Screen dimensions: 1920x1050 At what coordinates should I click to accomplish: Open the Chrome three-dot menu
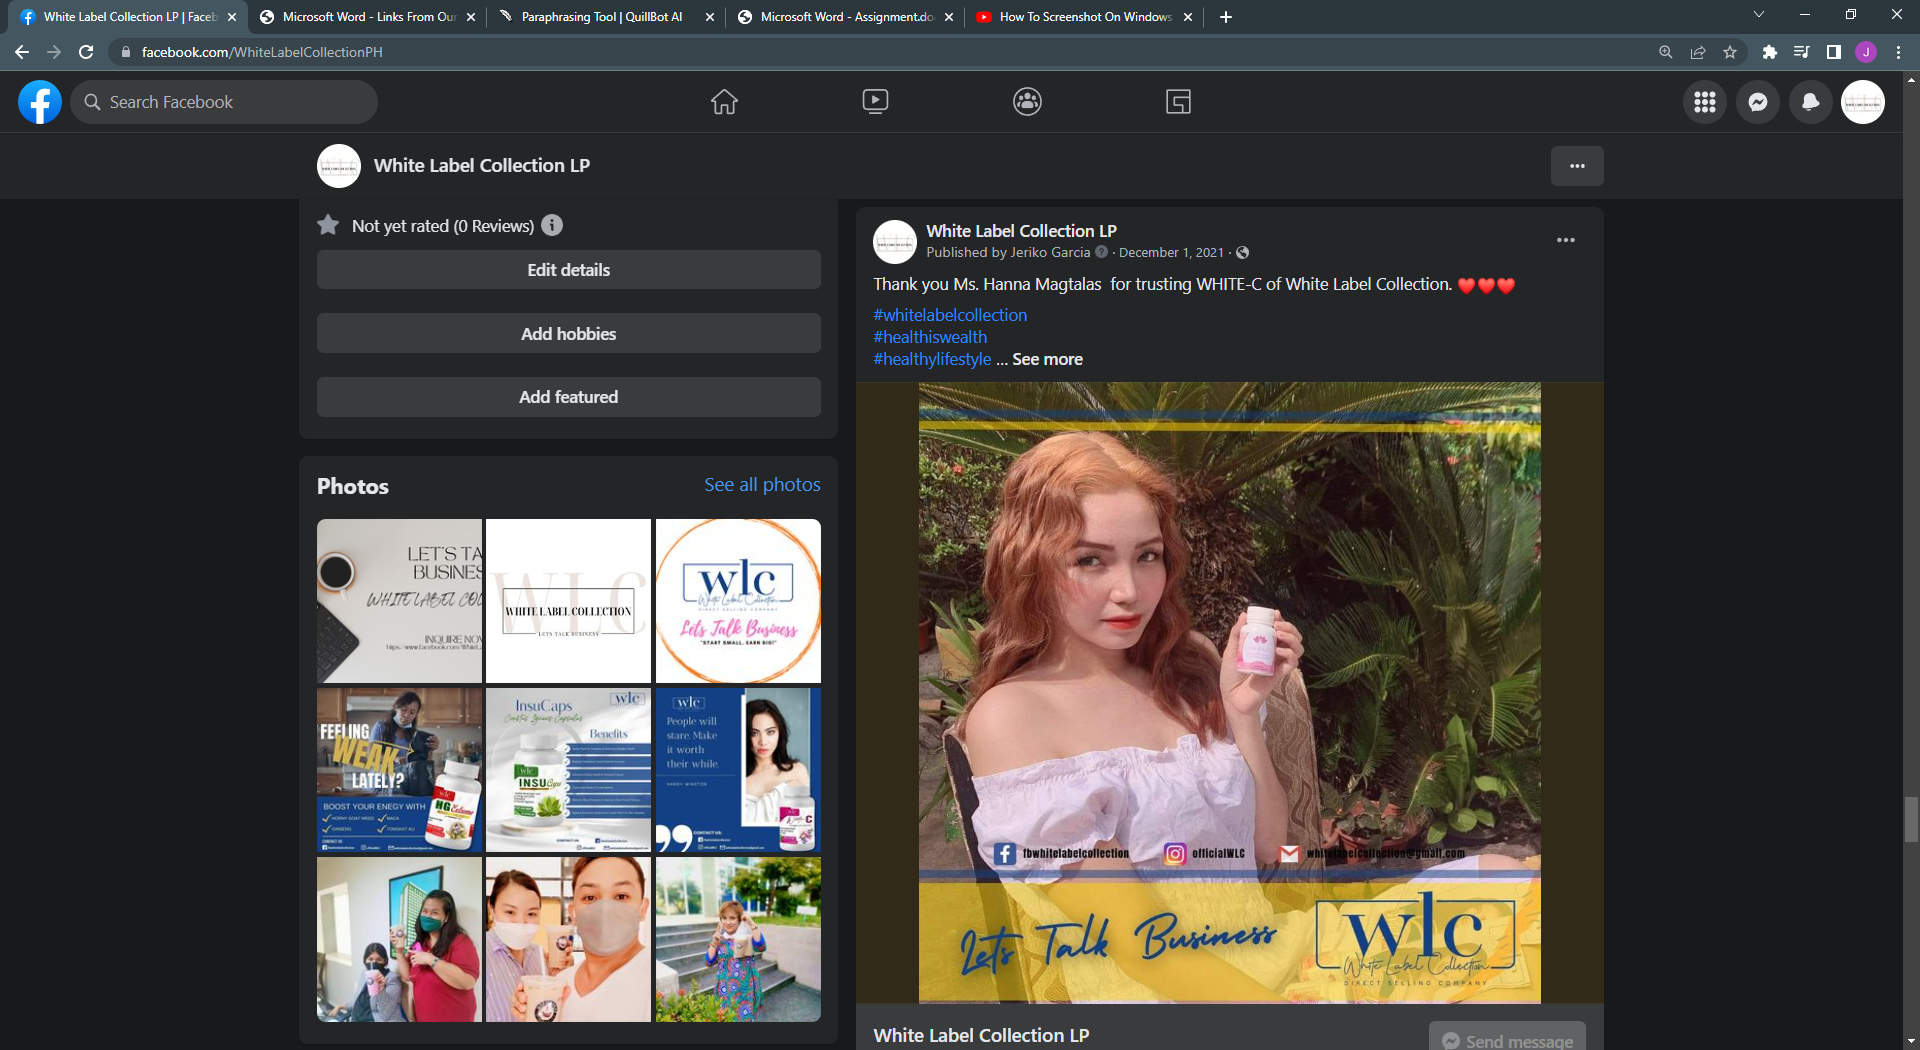click(1898, 52)
